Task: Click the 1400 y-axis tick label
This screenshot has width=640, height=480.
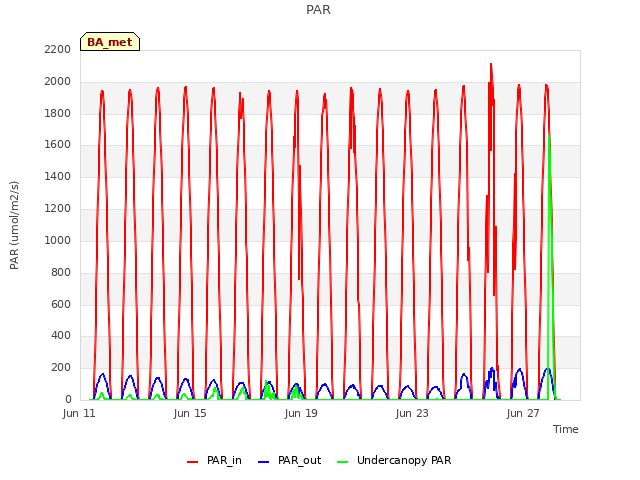Action: 58,176
